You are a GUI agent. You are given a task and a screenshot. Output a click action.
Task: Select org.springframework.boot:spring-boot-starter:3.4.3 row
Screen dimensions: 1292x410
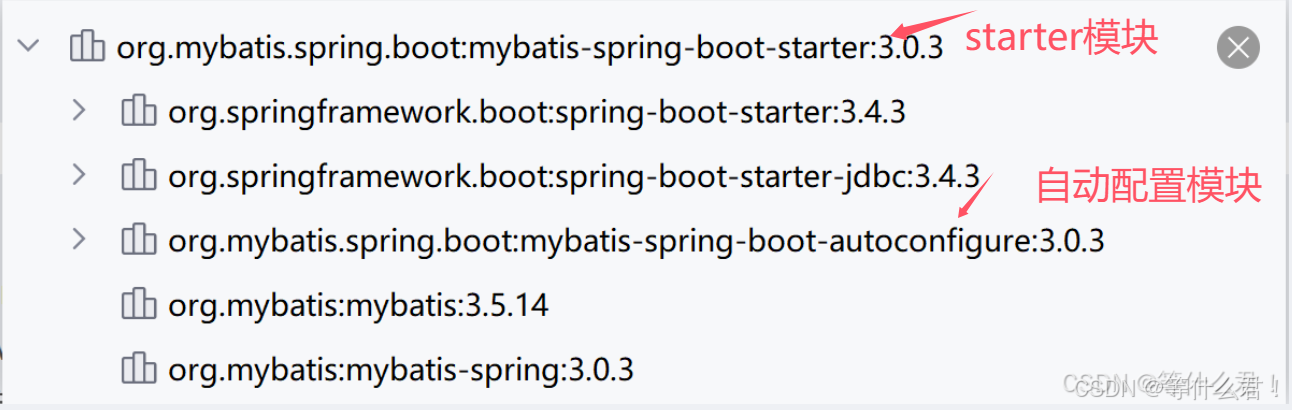[537, 112]
